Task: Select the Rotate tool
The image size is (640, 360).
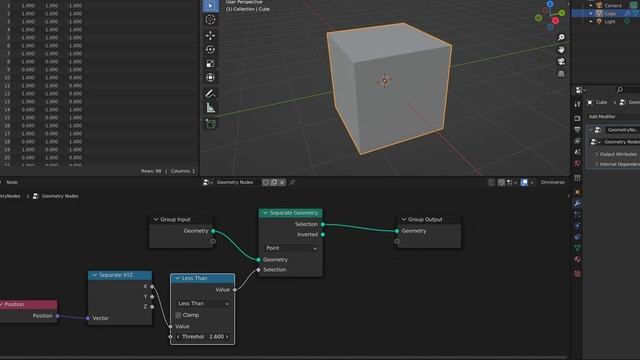Action: tap(210, 49)
